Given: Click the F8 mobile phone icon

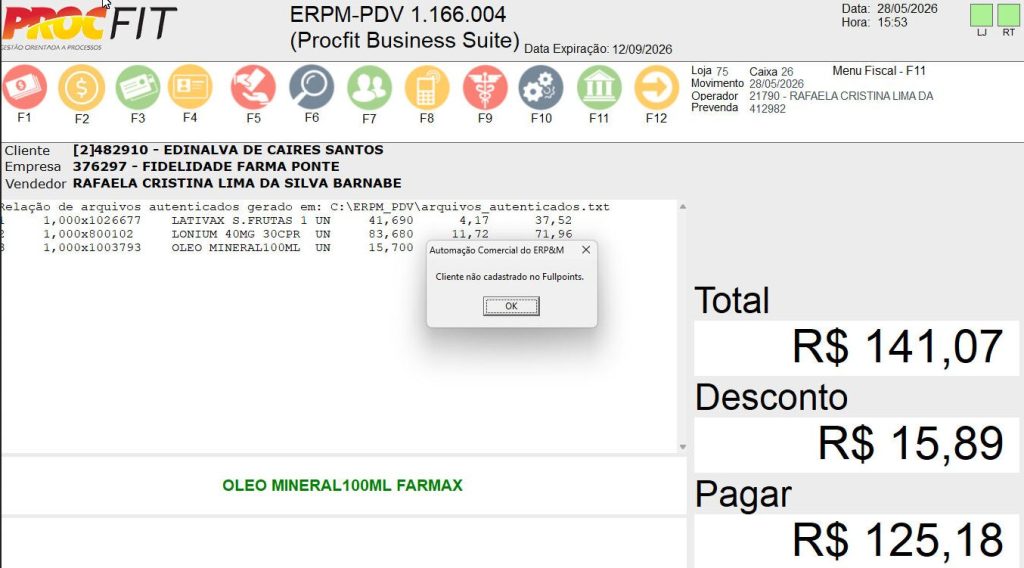Looking at the screenshot, I should pos(426,87).
